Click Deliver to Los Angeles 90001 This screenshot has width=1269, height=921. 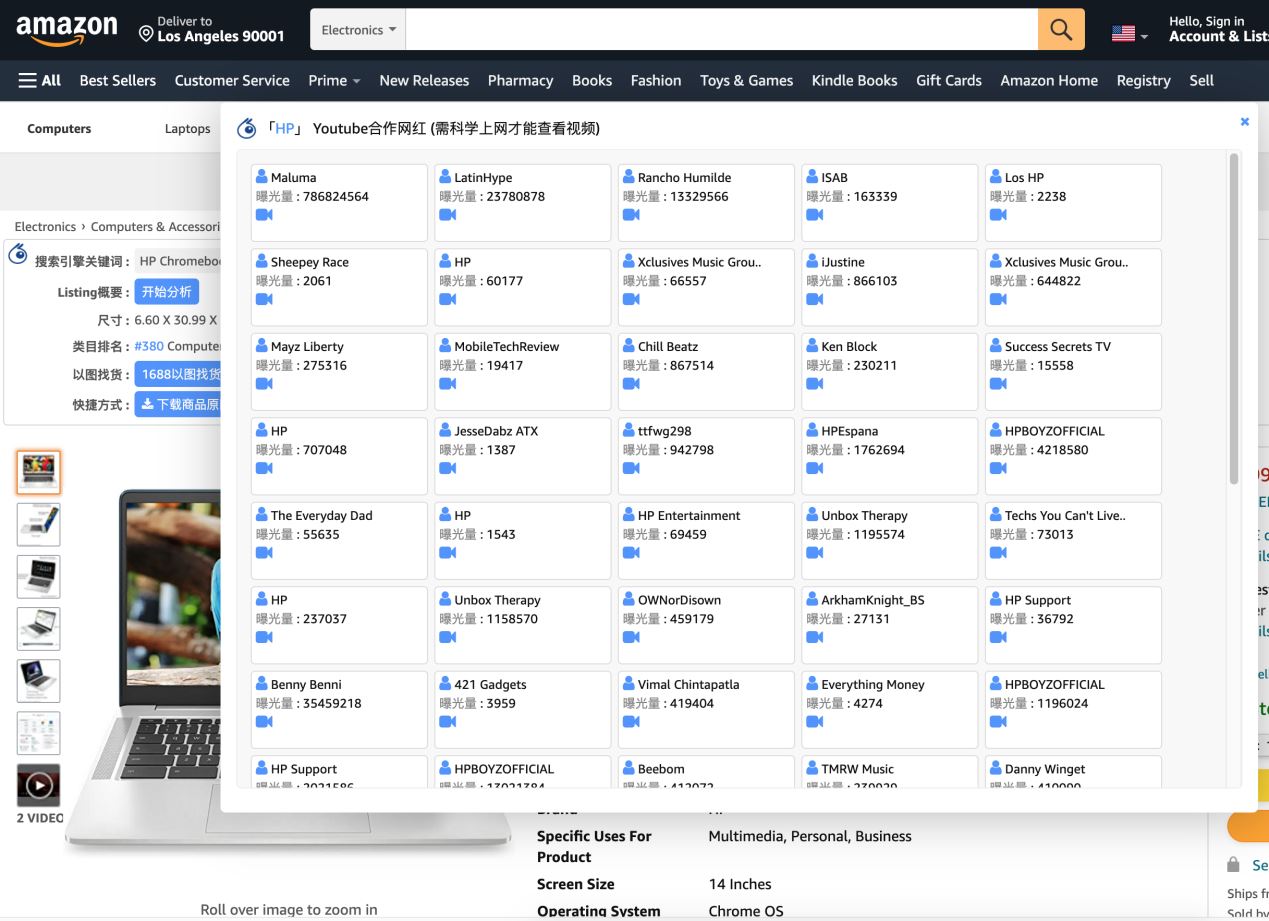(212, 30)
